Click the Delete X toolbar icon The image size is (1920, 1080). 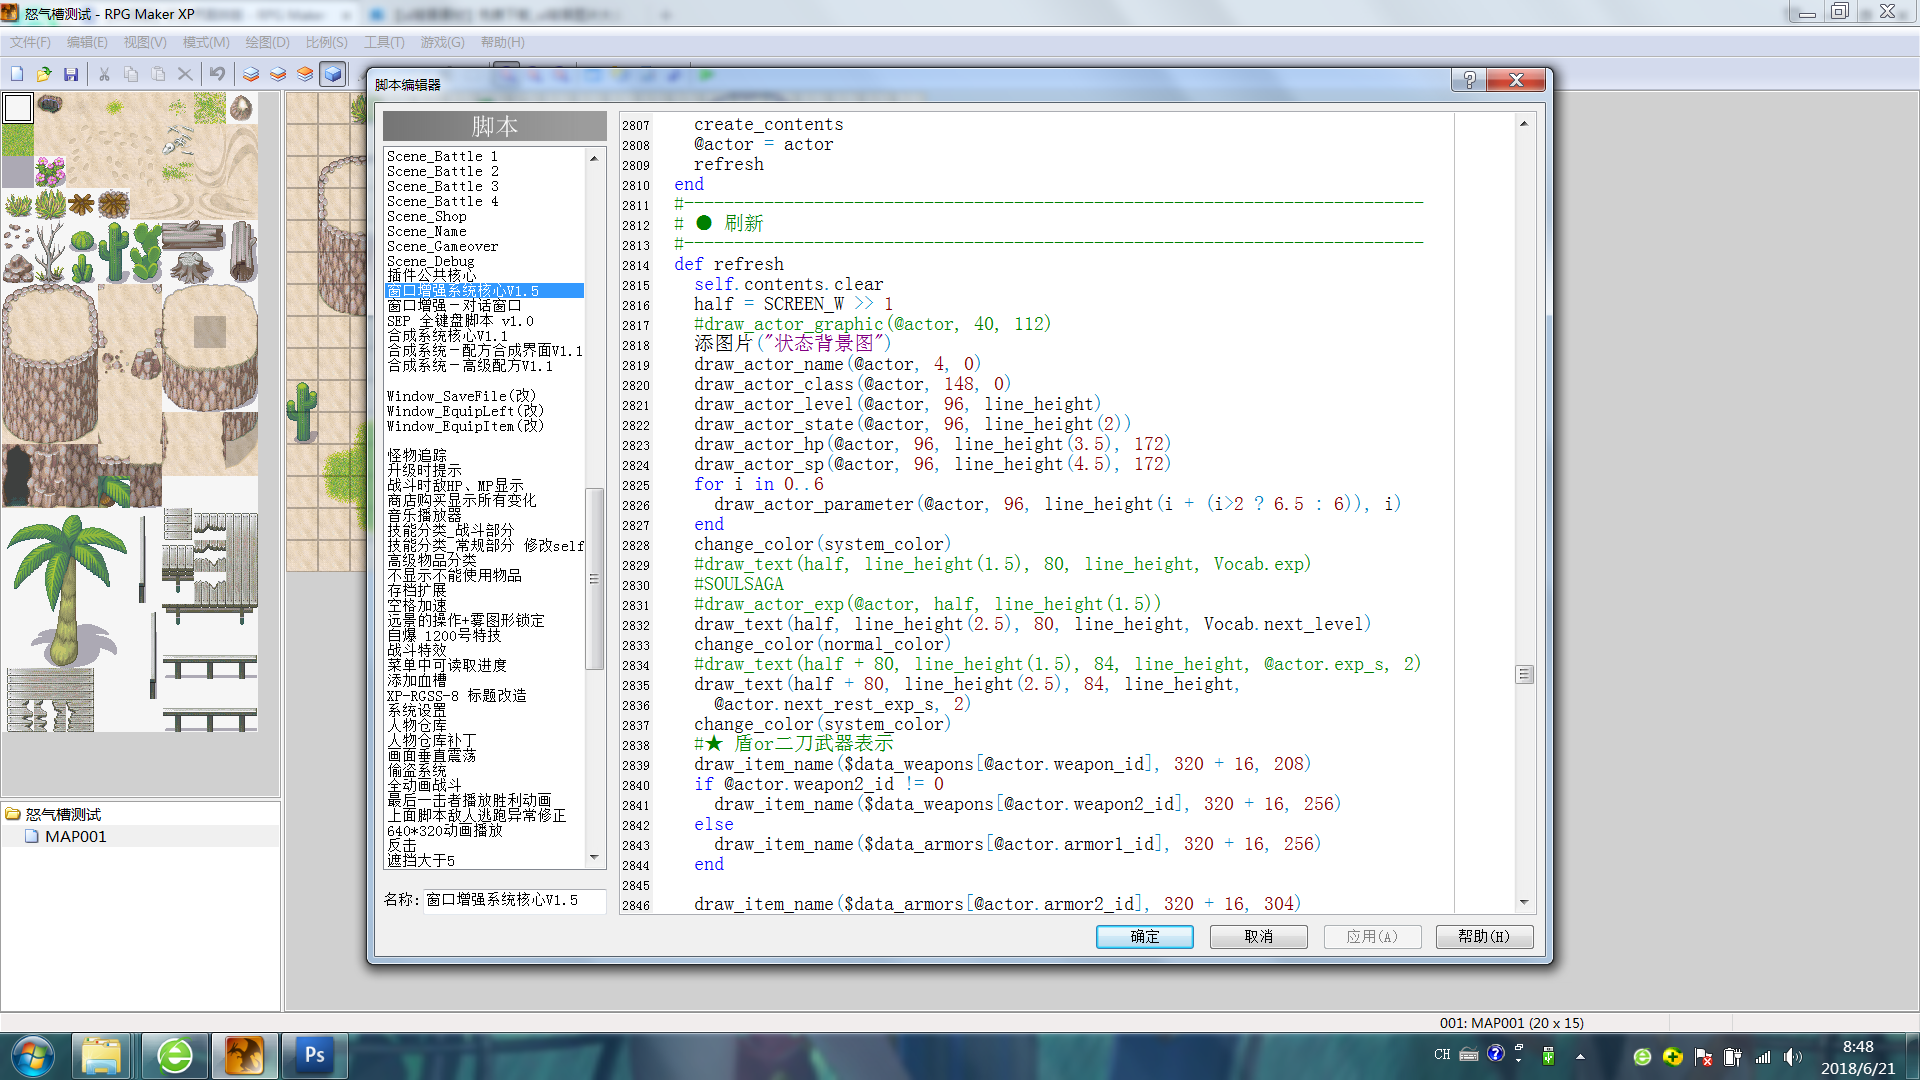pyautogui.click(x=185, y=74)
